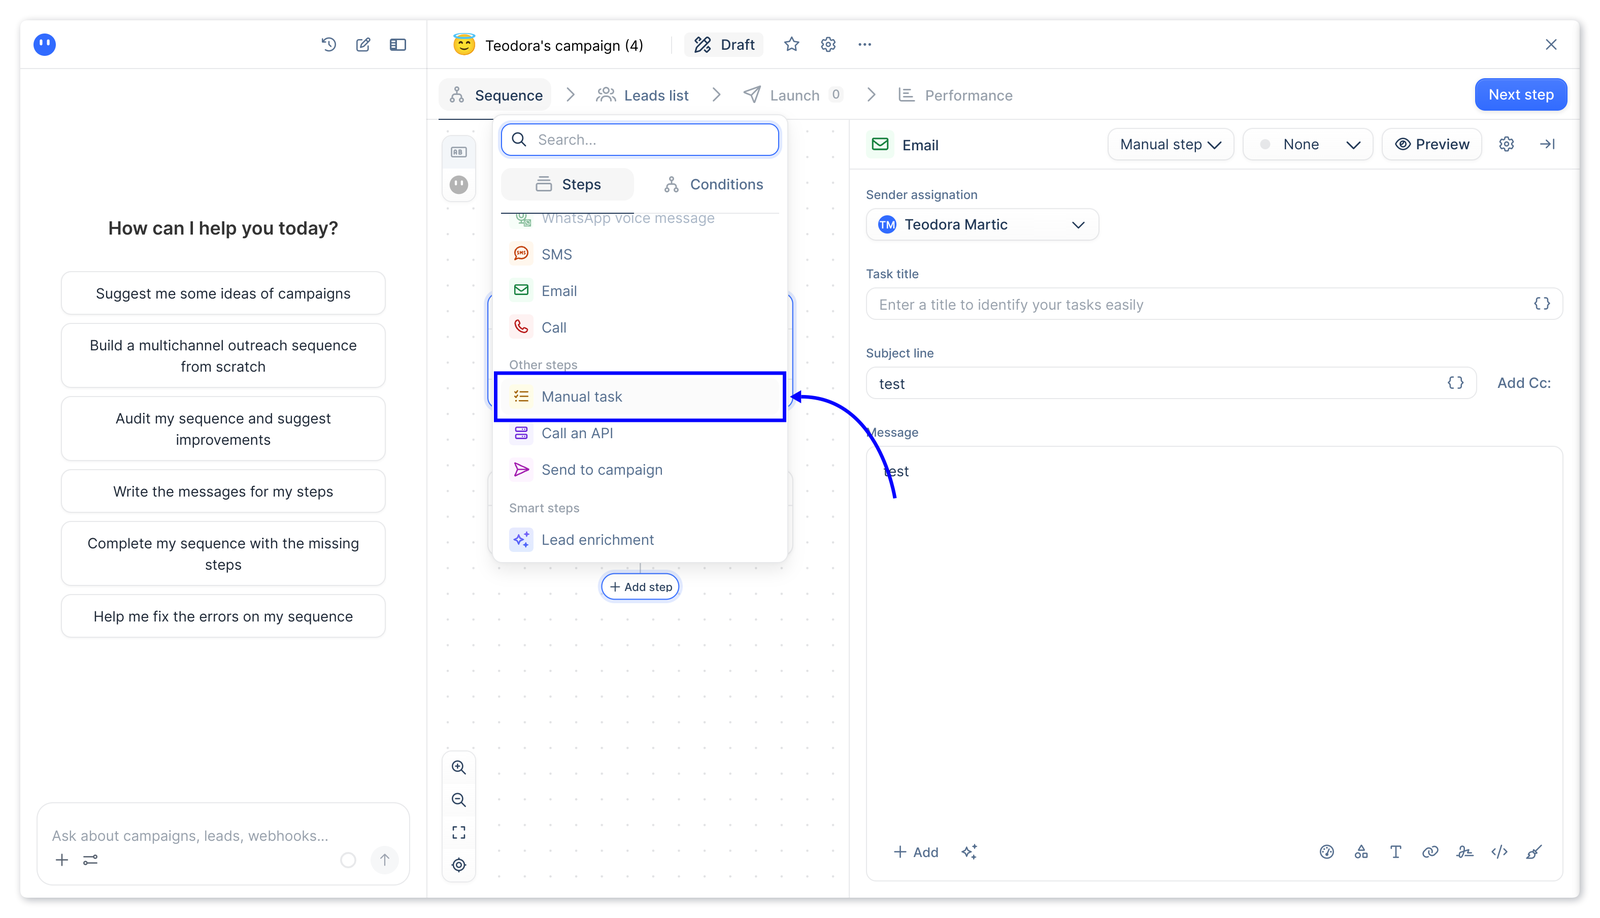Choose Send to campaign step
The width and height of the screenshot is (1600, 918).
click(x=640, y=469)
